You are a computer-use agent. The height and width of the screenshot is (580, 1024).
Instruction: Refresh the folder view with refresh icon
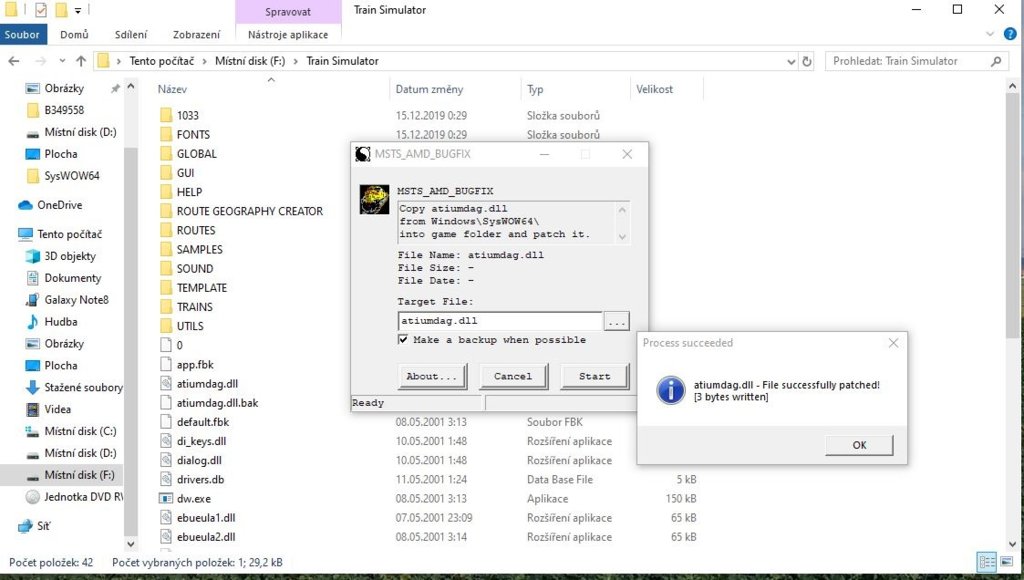[x=808, y=61]
